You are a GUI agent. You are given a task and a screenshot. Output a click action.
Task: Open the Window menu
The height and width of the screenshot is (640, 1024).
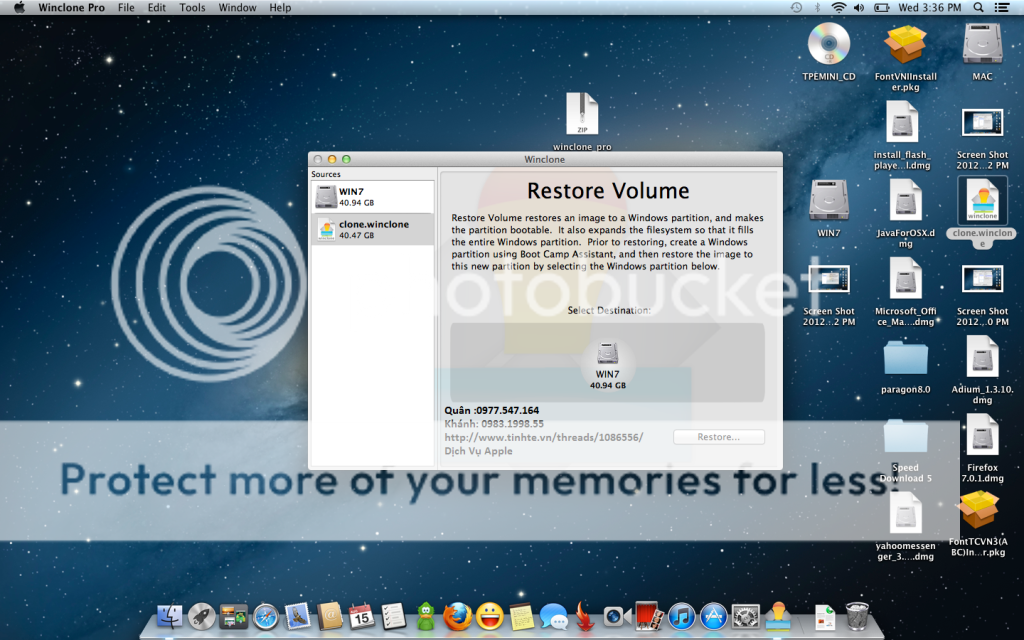tap(237, 8)
